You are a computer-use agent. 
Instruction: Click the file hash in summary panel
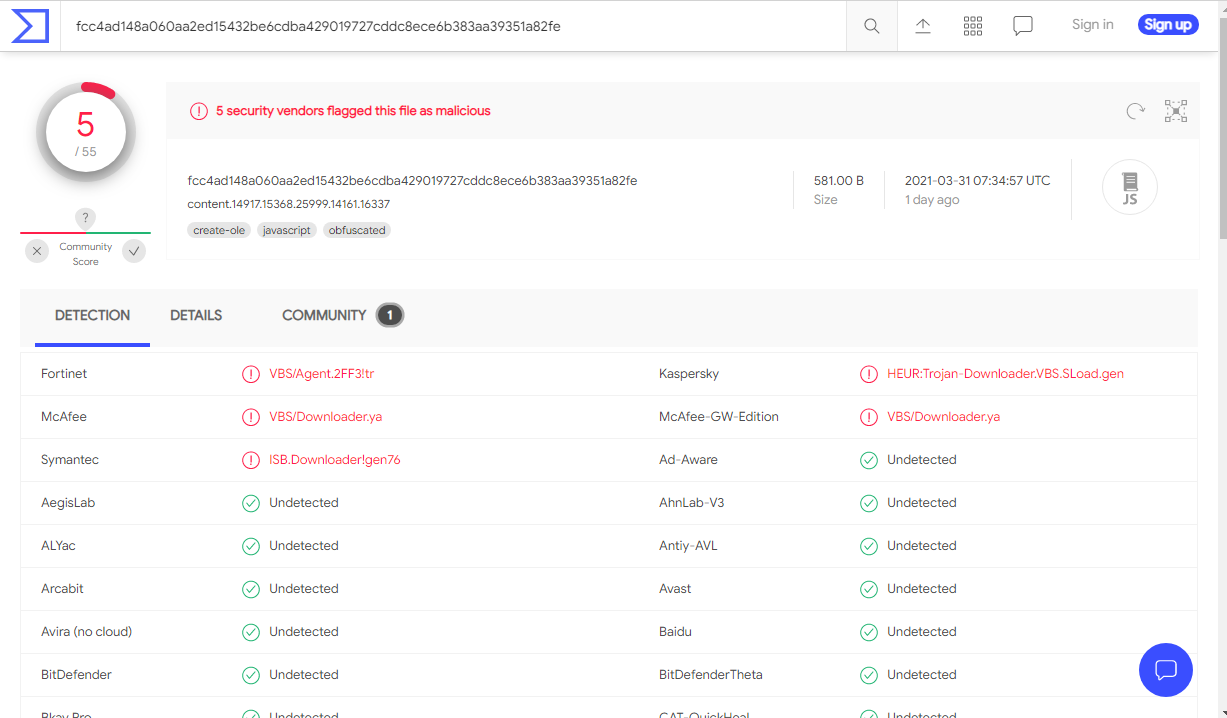[412, 181]
